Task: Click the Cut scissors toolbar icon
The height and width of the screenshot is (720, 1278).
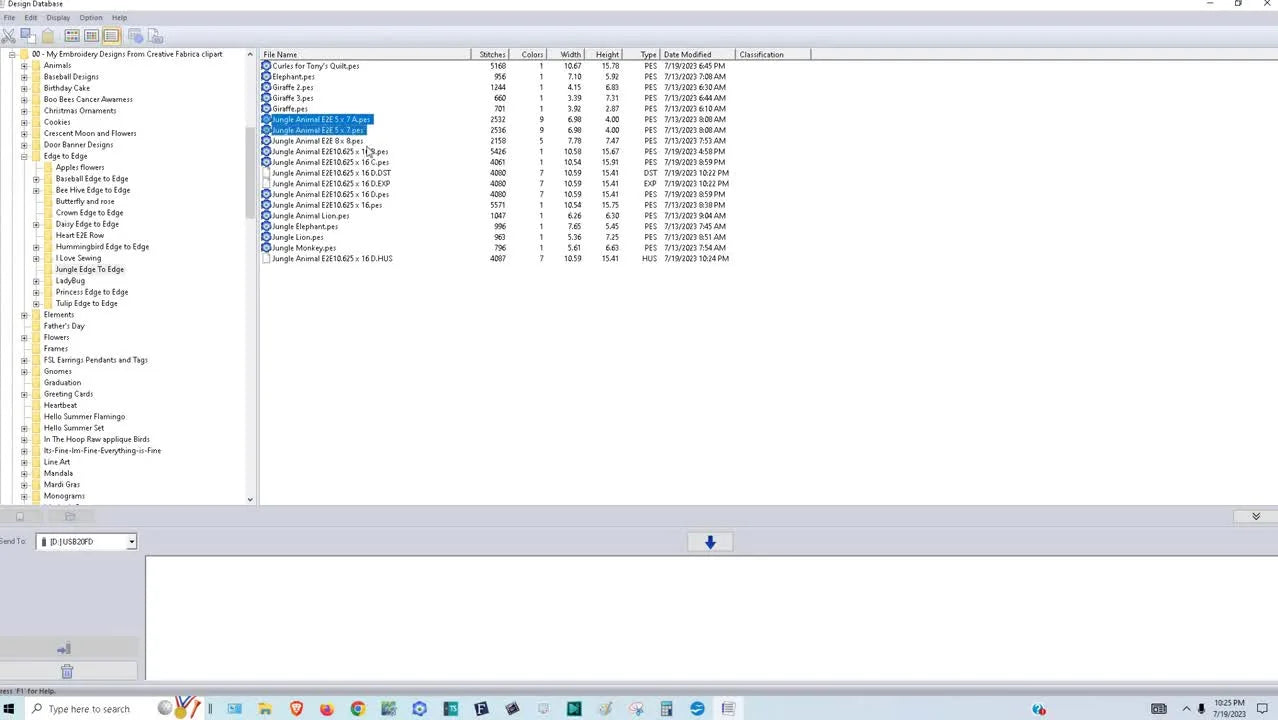Action: click(8, 36)
